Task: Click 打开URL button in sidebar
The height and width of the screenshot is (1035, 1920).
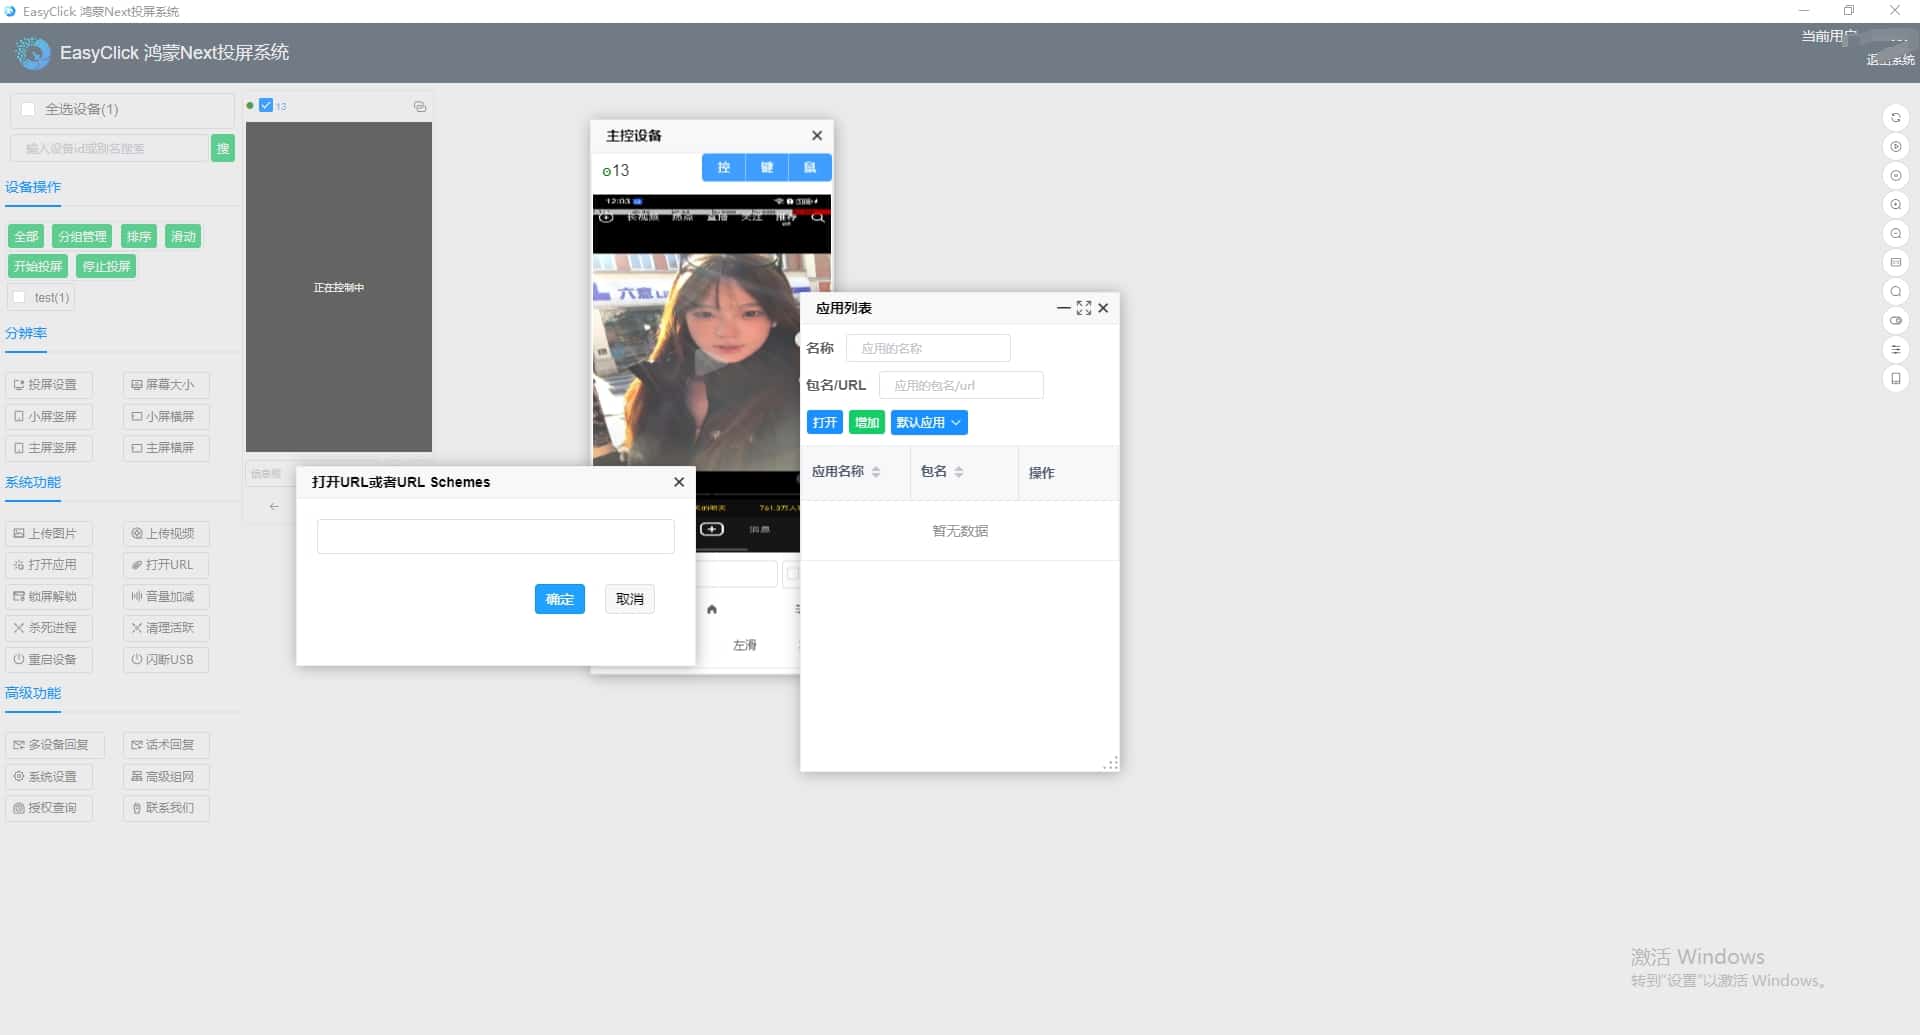Action: coord(166,565)
